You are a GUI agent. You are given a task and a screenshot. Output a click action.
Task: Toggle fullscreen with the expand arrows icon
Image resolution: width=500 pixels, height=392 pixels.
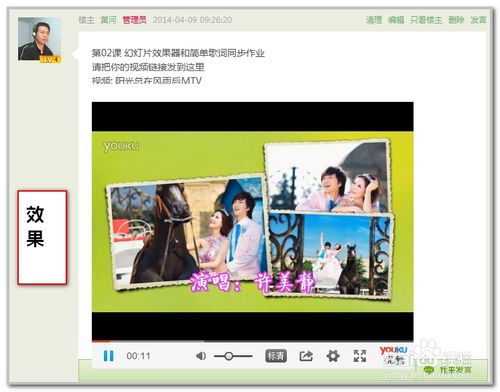point(360,356)
